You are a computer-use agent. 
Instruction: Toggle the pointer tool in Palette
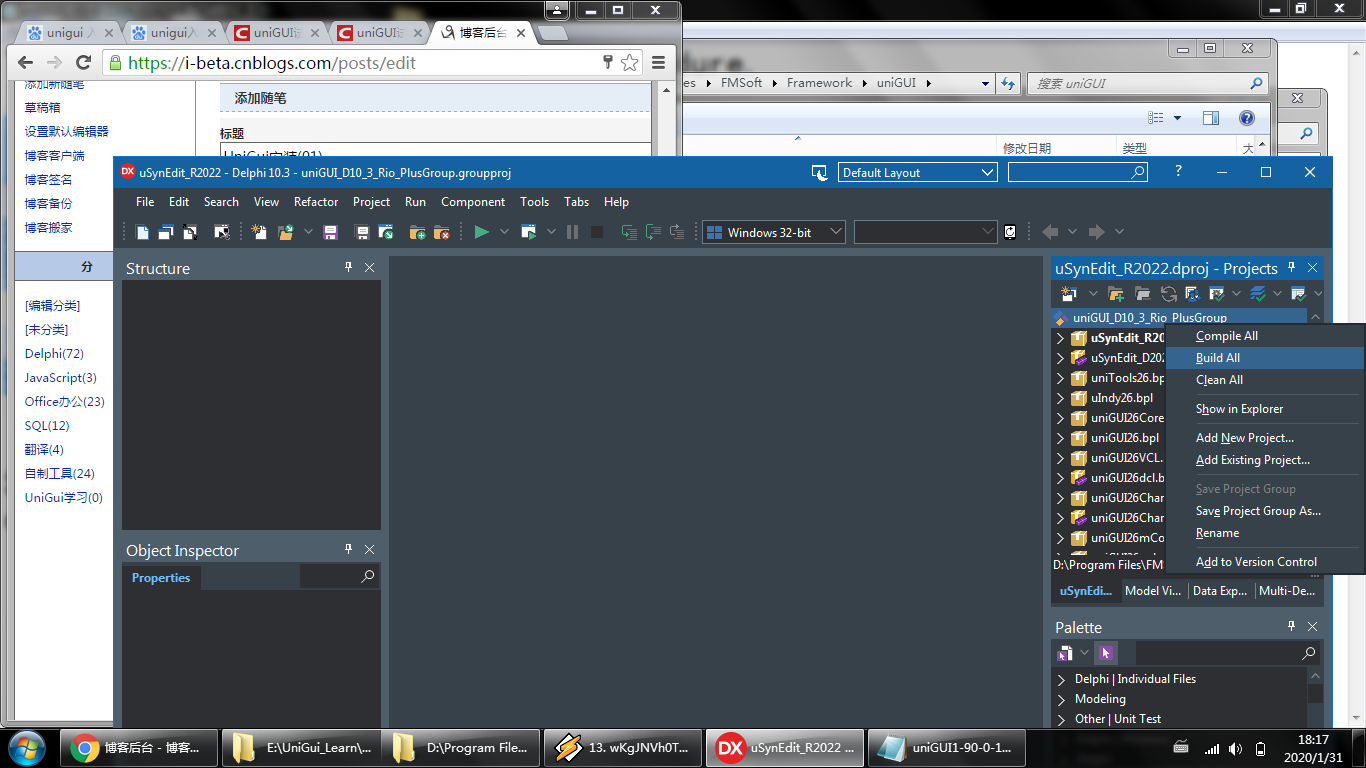click(x=1105, y=653)
